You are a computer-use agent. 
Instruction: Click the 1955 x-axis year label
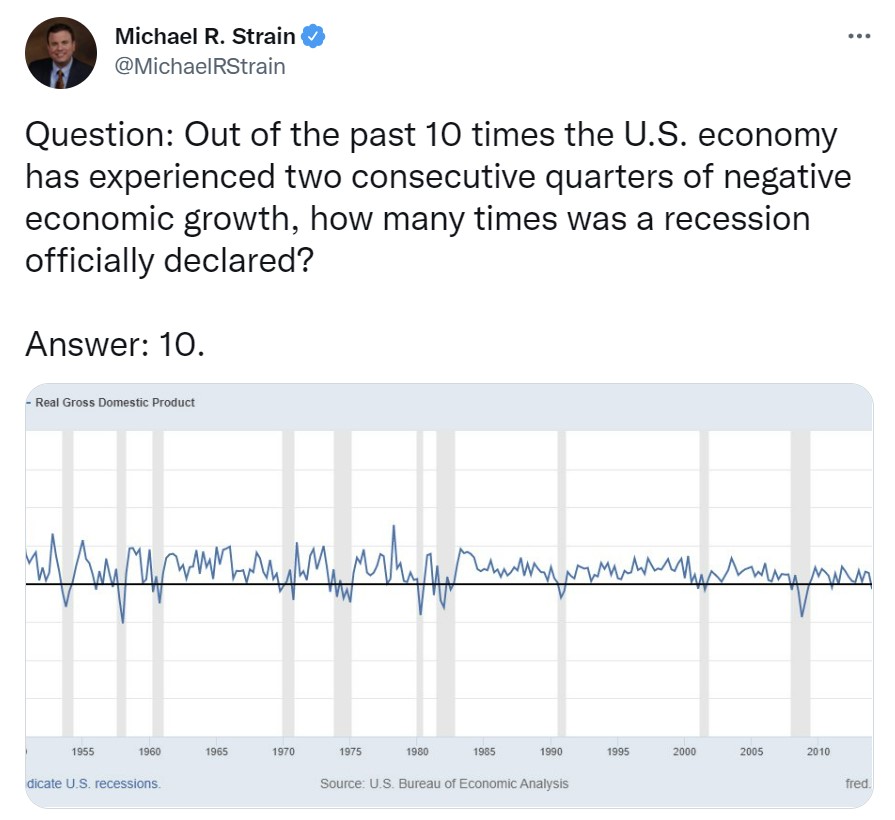83,752
